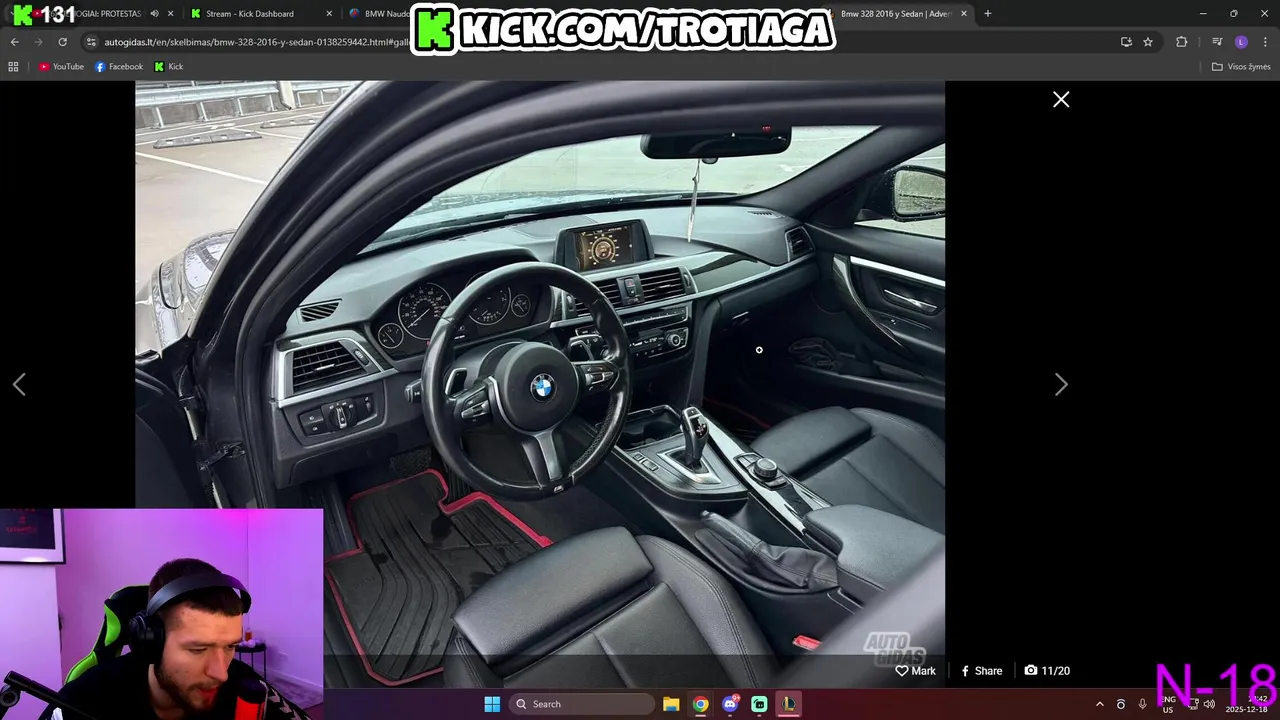Close the Stream - Kick Dashboard tab

click(x=329, y=14)
